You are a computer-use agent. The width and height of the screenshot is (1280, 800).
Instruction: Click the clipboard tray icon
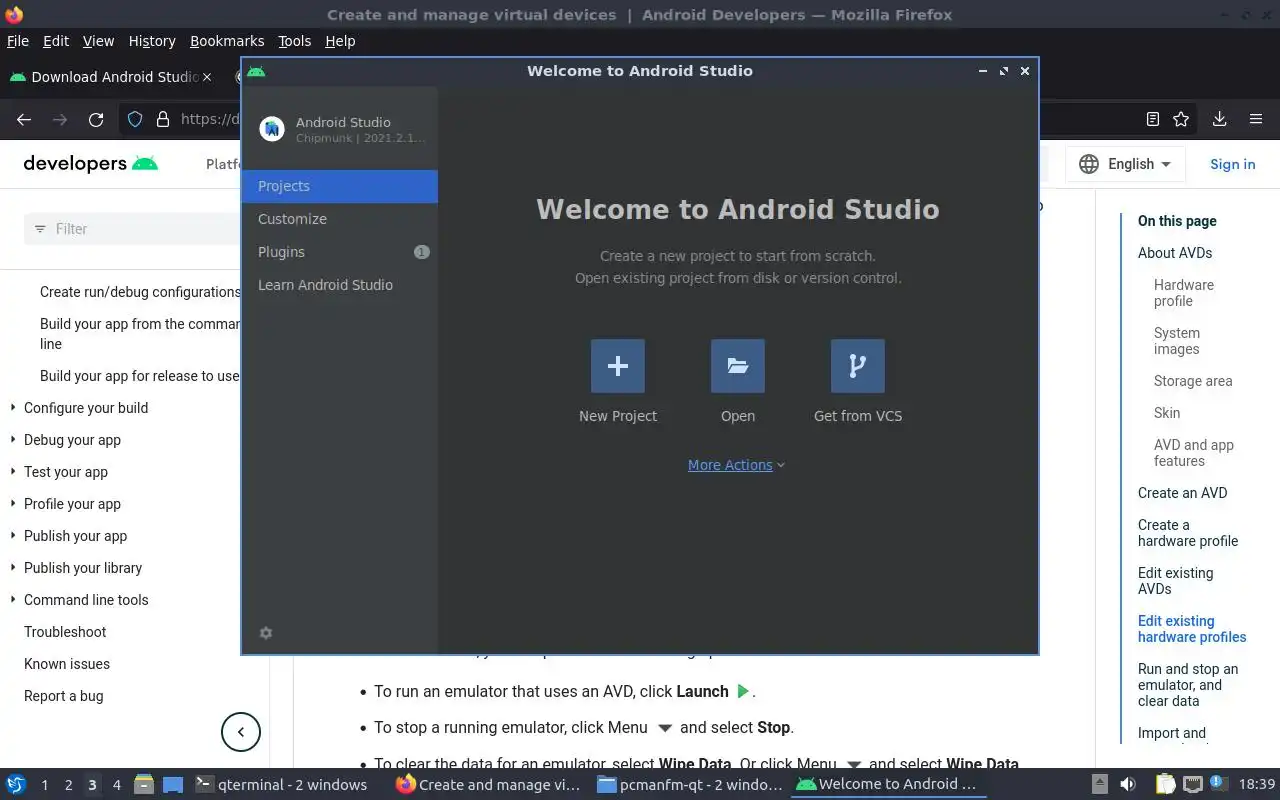coord(1166,785)
